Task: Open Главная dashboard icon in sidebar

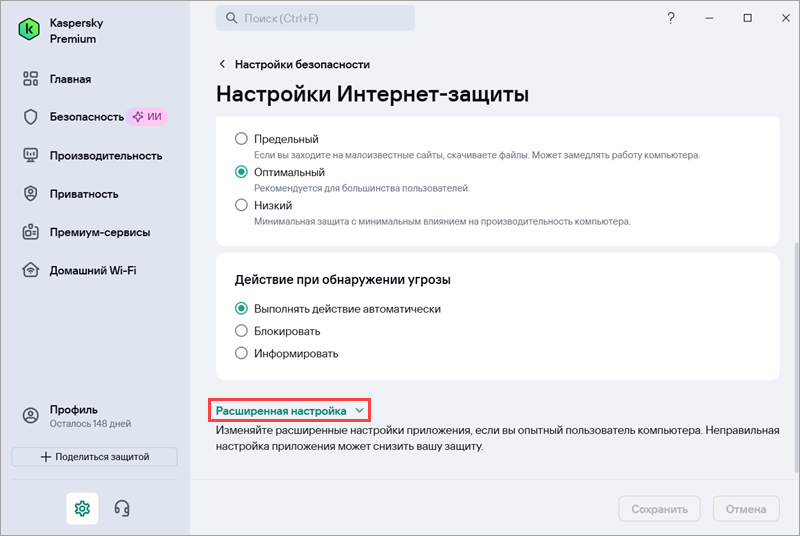Action: tap(31, 79)
